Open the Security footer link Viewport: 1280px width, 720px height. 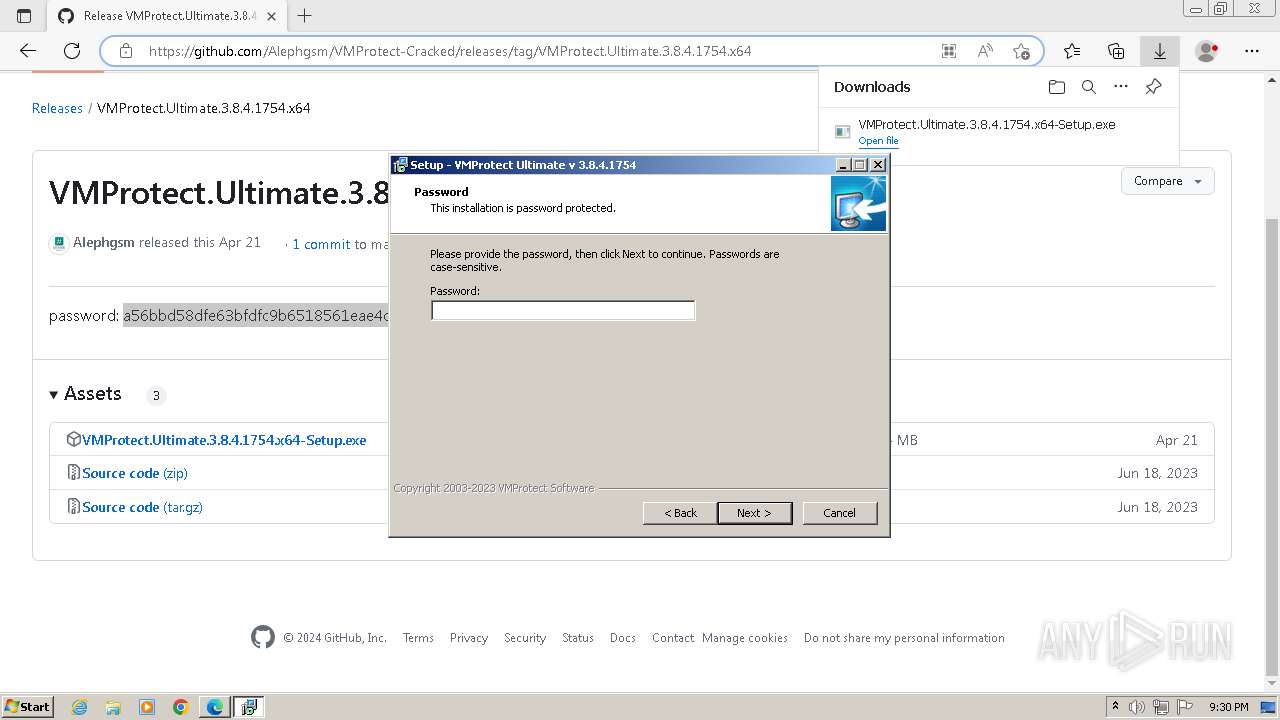pyautogui.click(x=525, y=638)
